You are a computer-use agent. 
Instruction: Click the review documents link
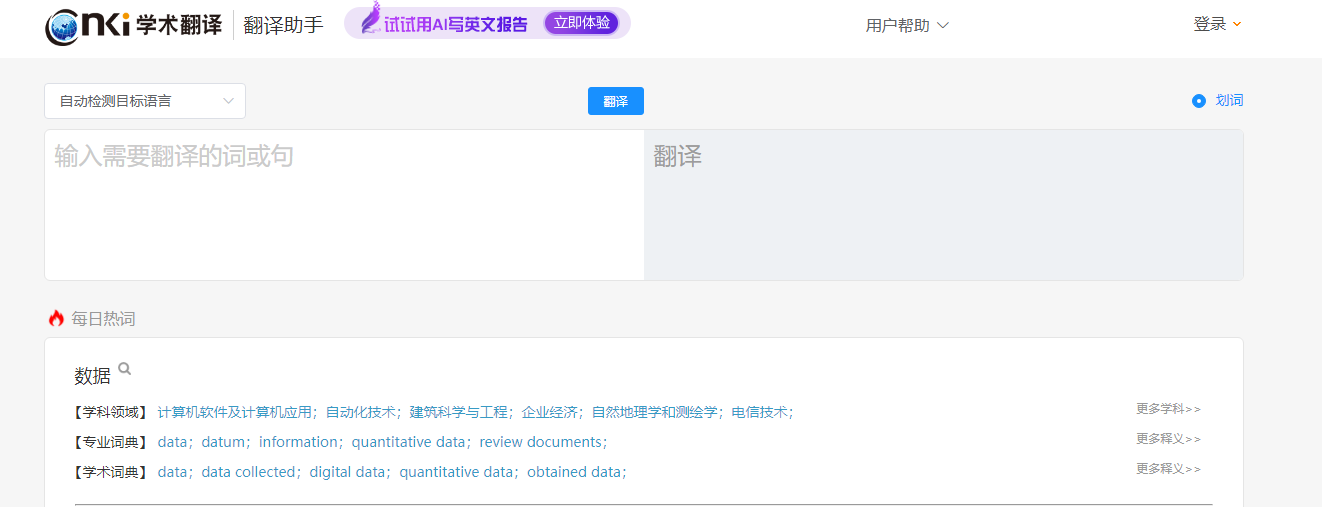541,442
